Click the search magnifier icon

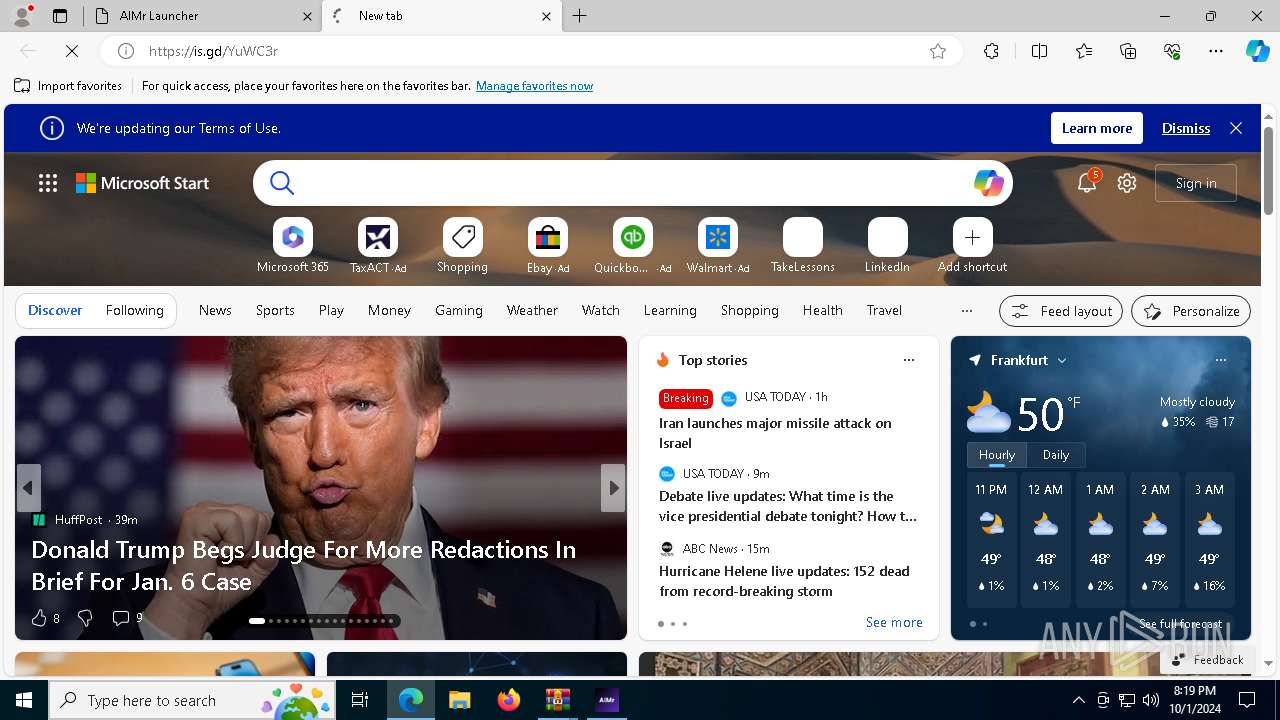[x=282, y=183]
